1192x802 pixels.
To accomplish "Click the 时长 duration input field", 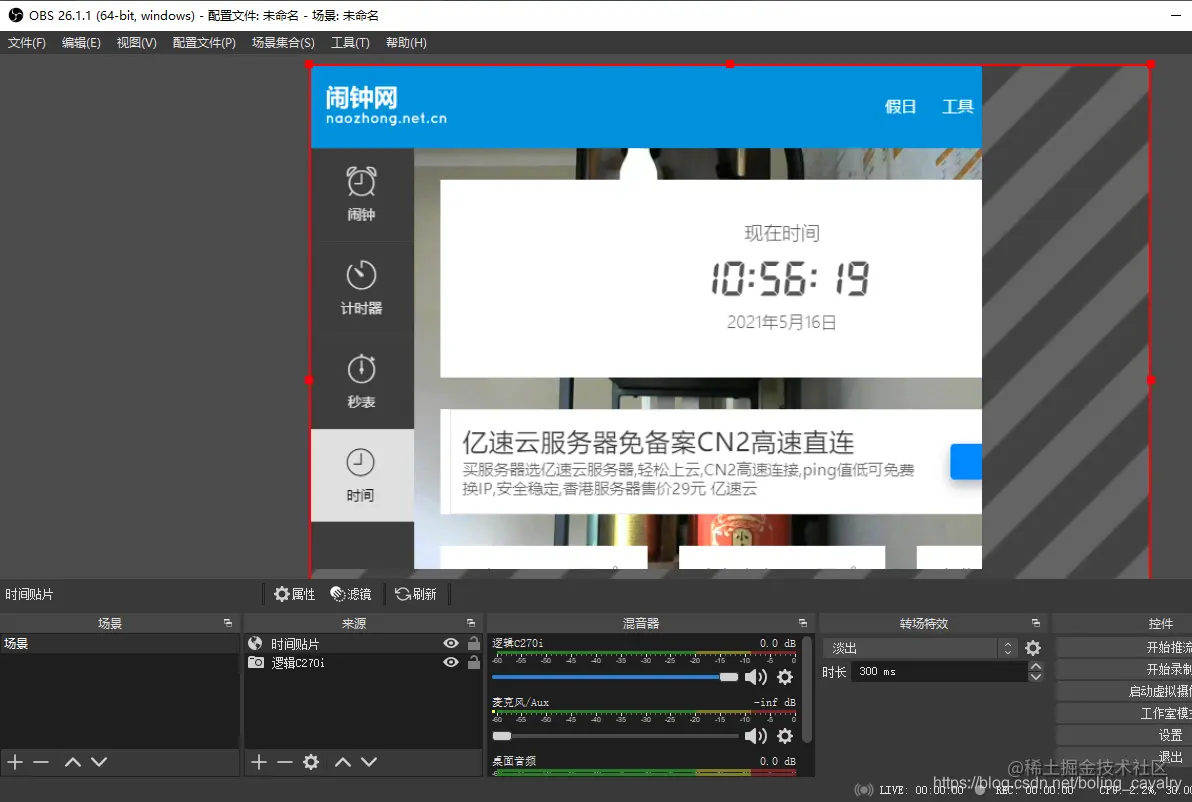I will coord(940,671).
